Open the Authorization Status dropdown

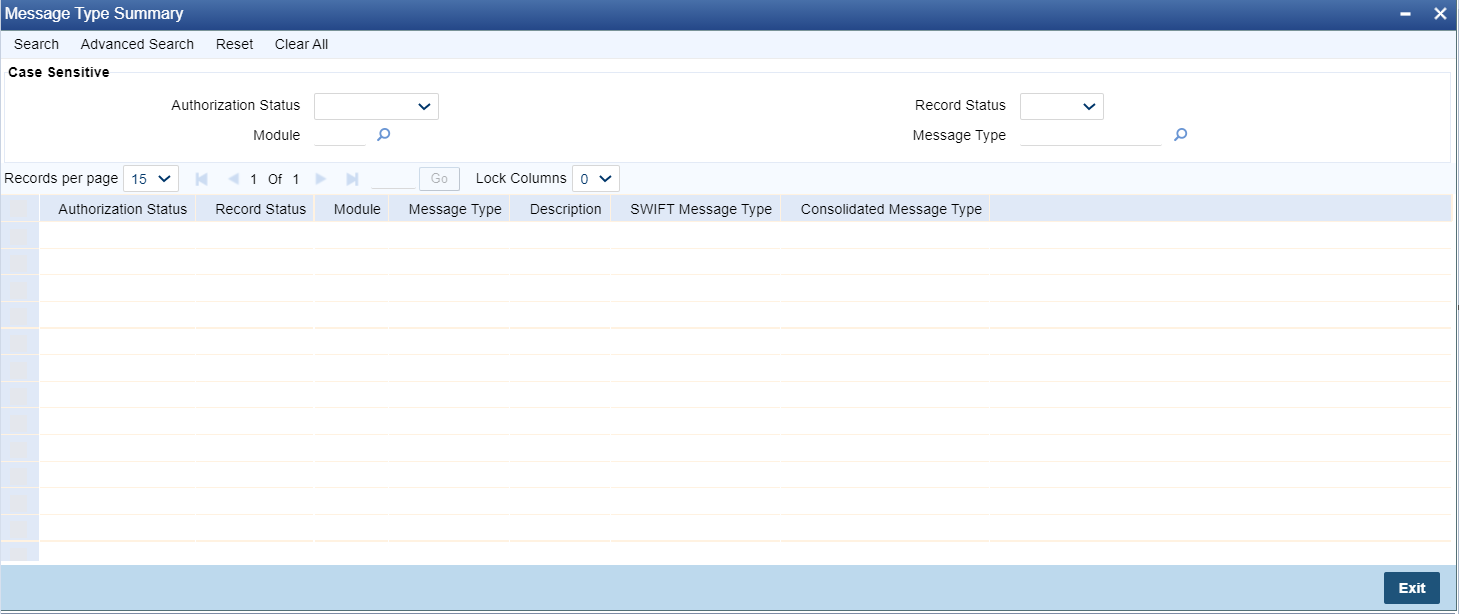pyautogui.click(x=376, y=106)
